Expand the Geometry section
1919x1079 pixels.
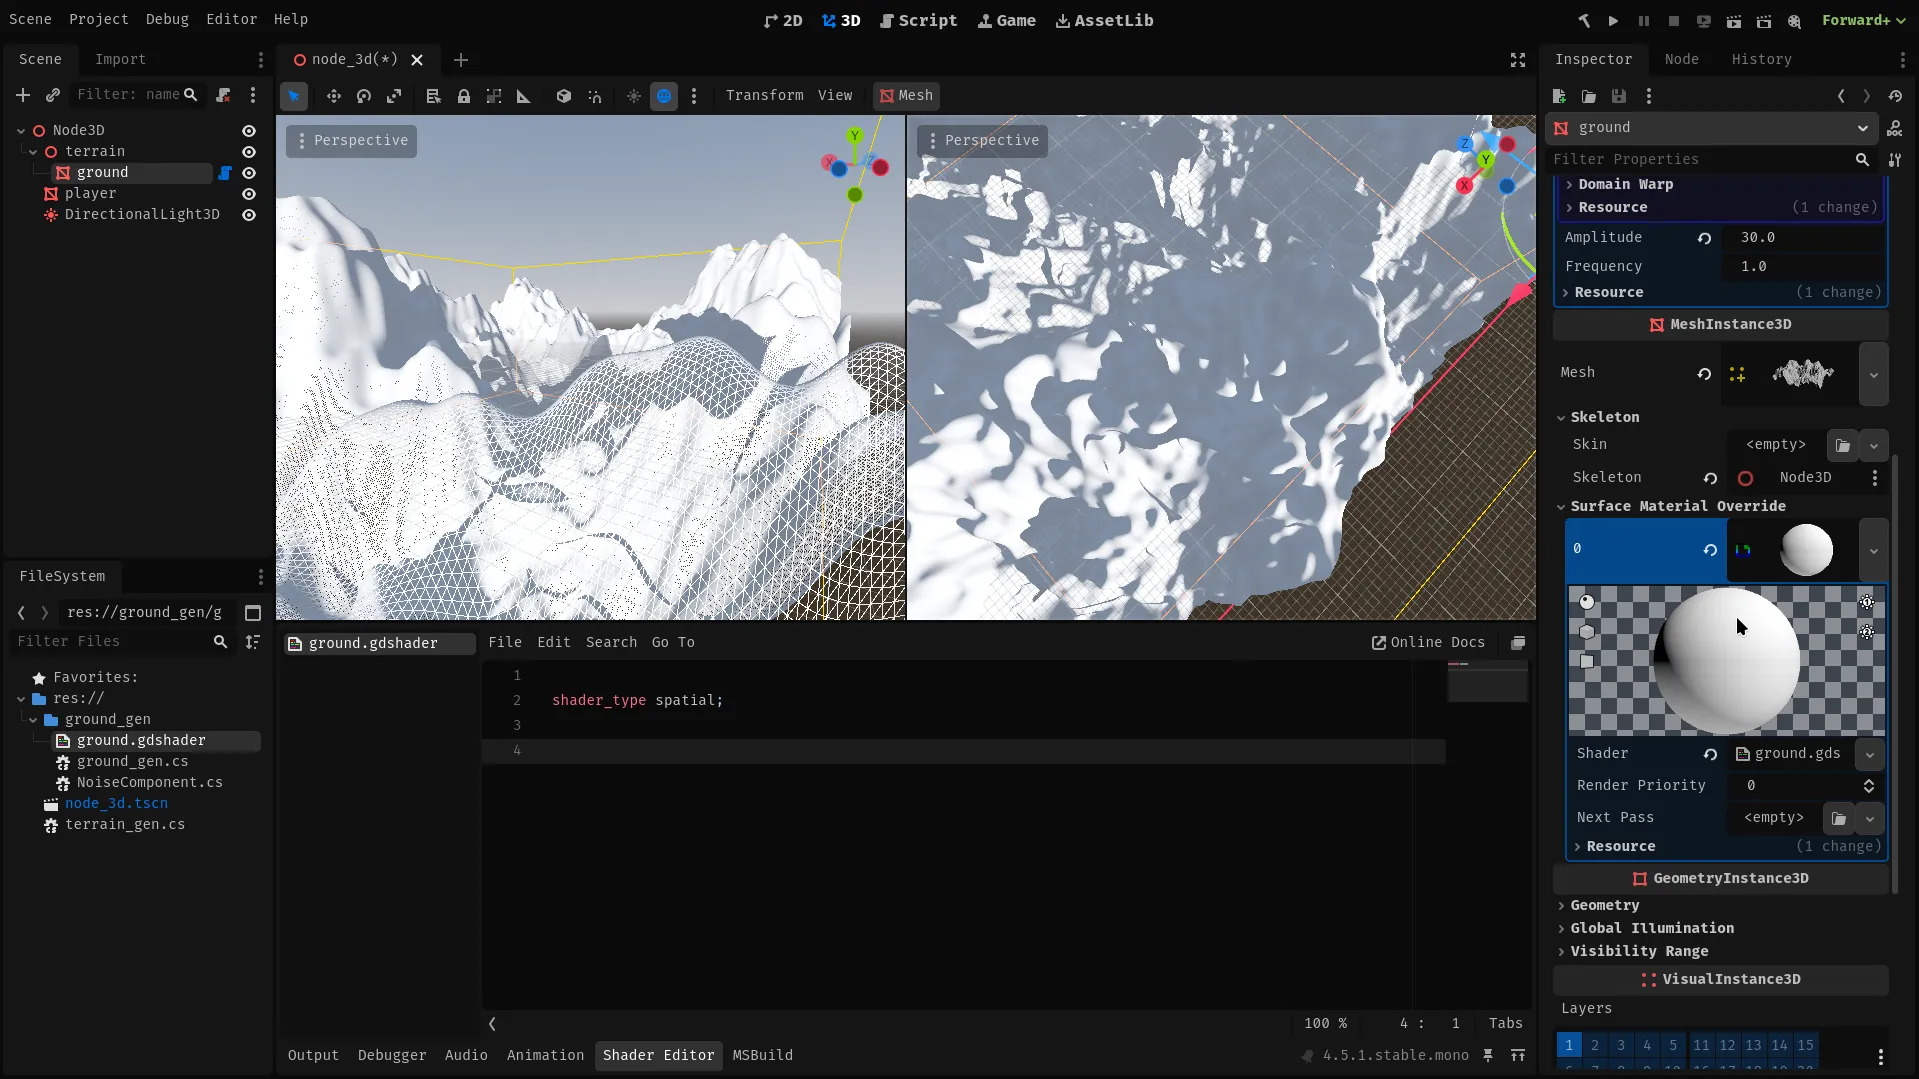1603,905
